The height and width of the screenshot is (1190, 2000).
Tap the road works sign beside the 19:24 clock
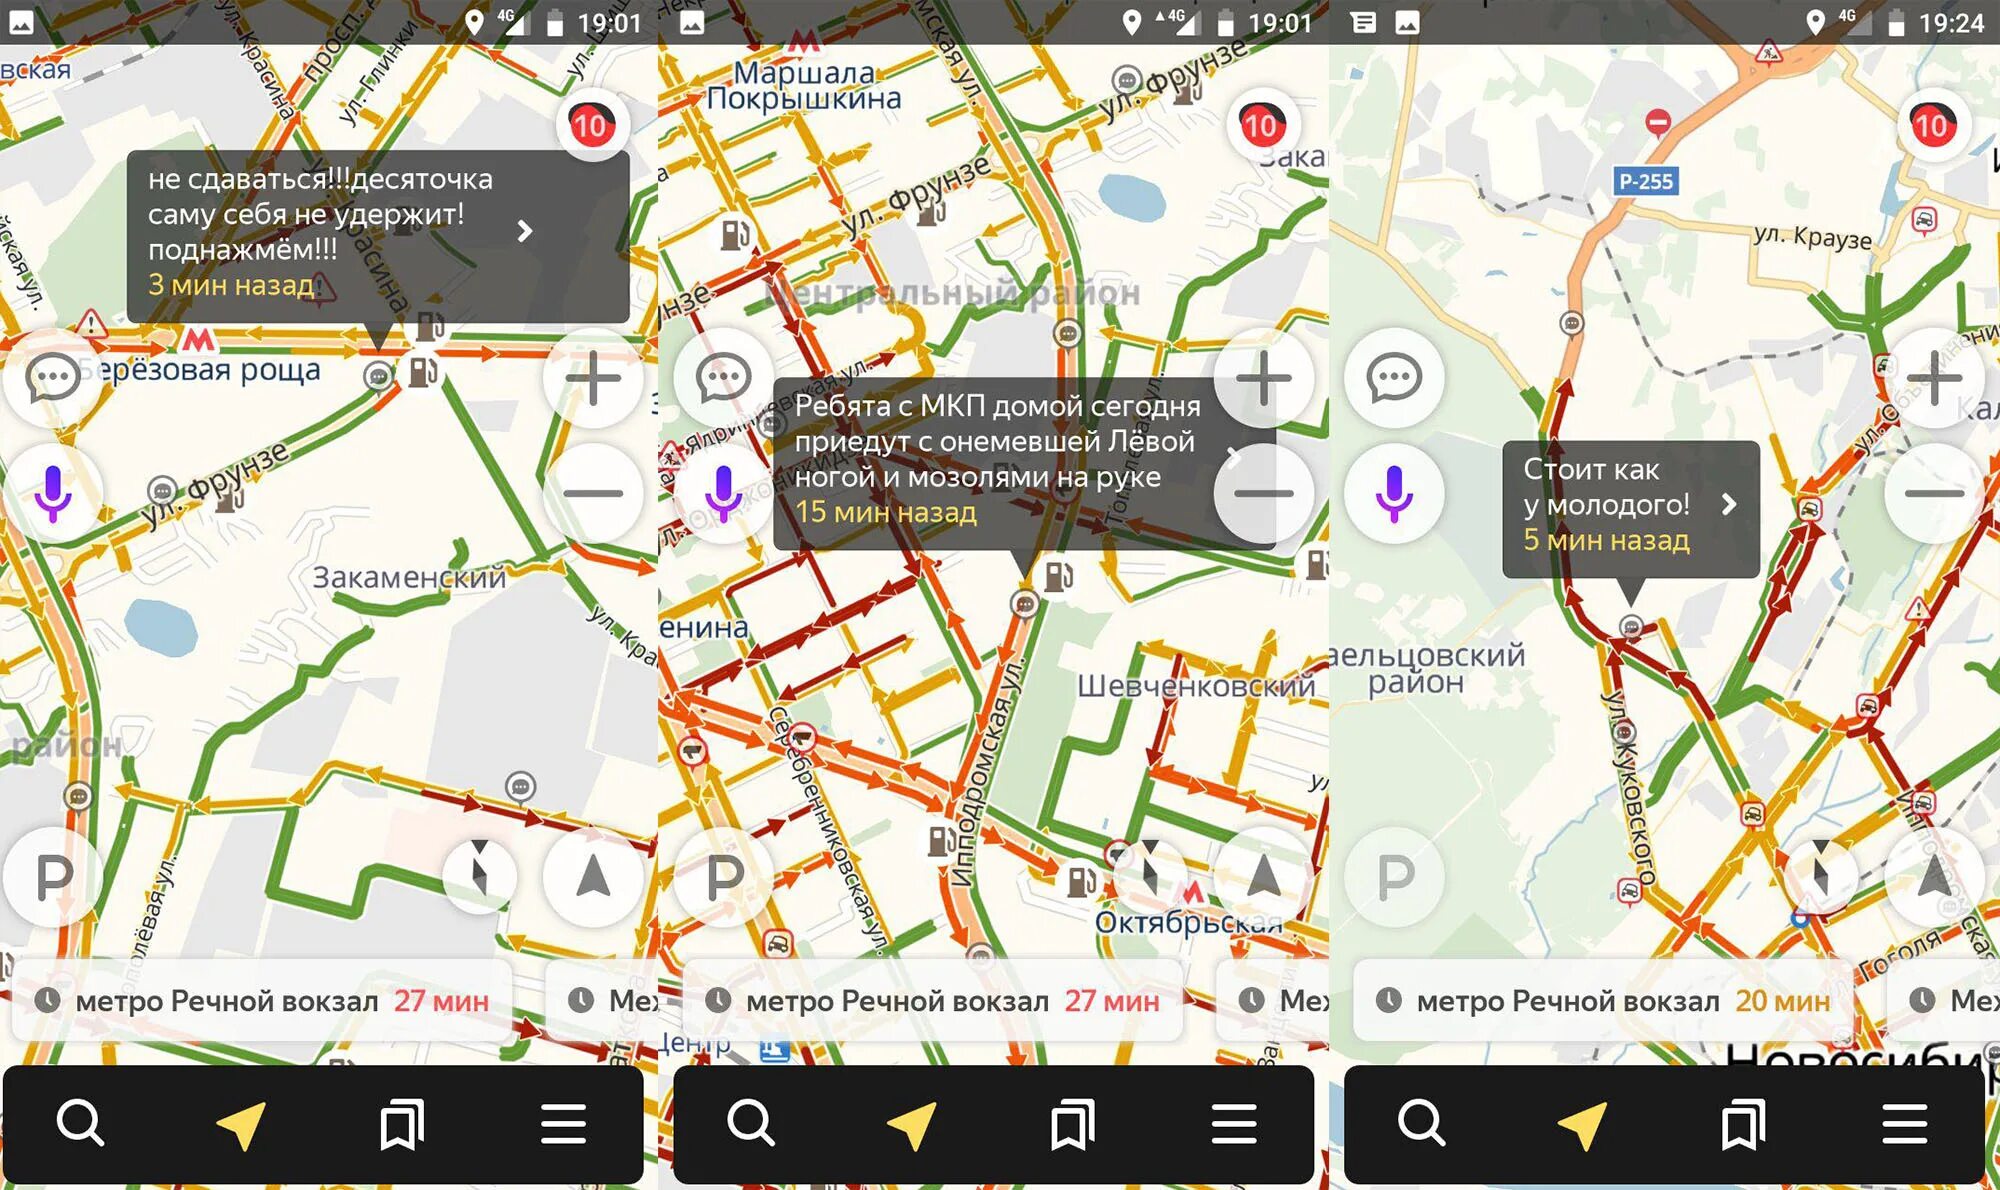click(1768, 52)
